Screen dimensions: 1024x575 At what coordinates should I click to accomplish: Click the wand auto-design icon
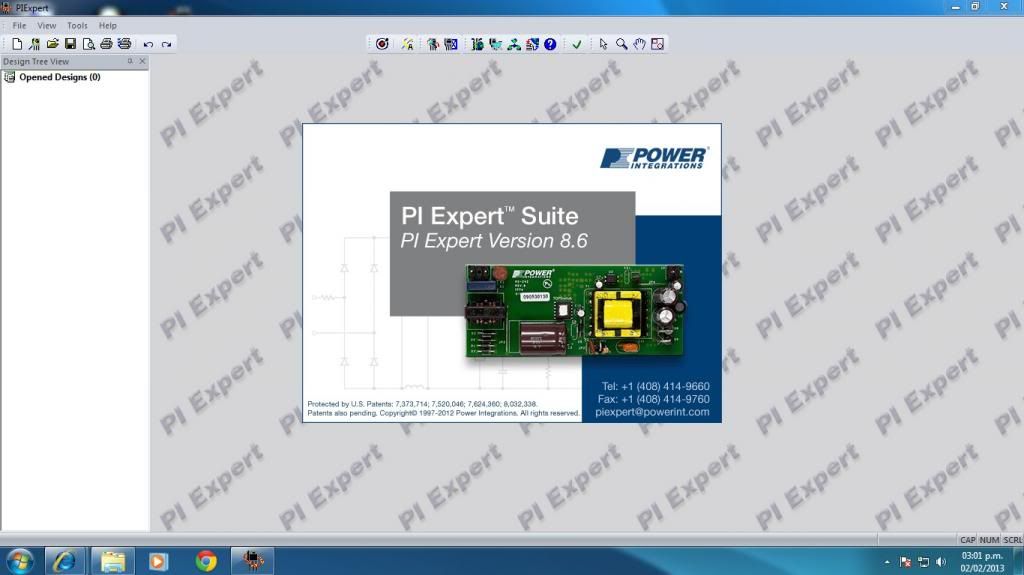coord(408,44)
